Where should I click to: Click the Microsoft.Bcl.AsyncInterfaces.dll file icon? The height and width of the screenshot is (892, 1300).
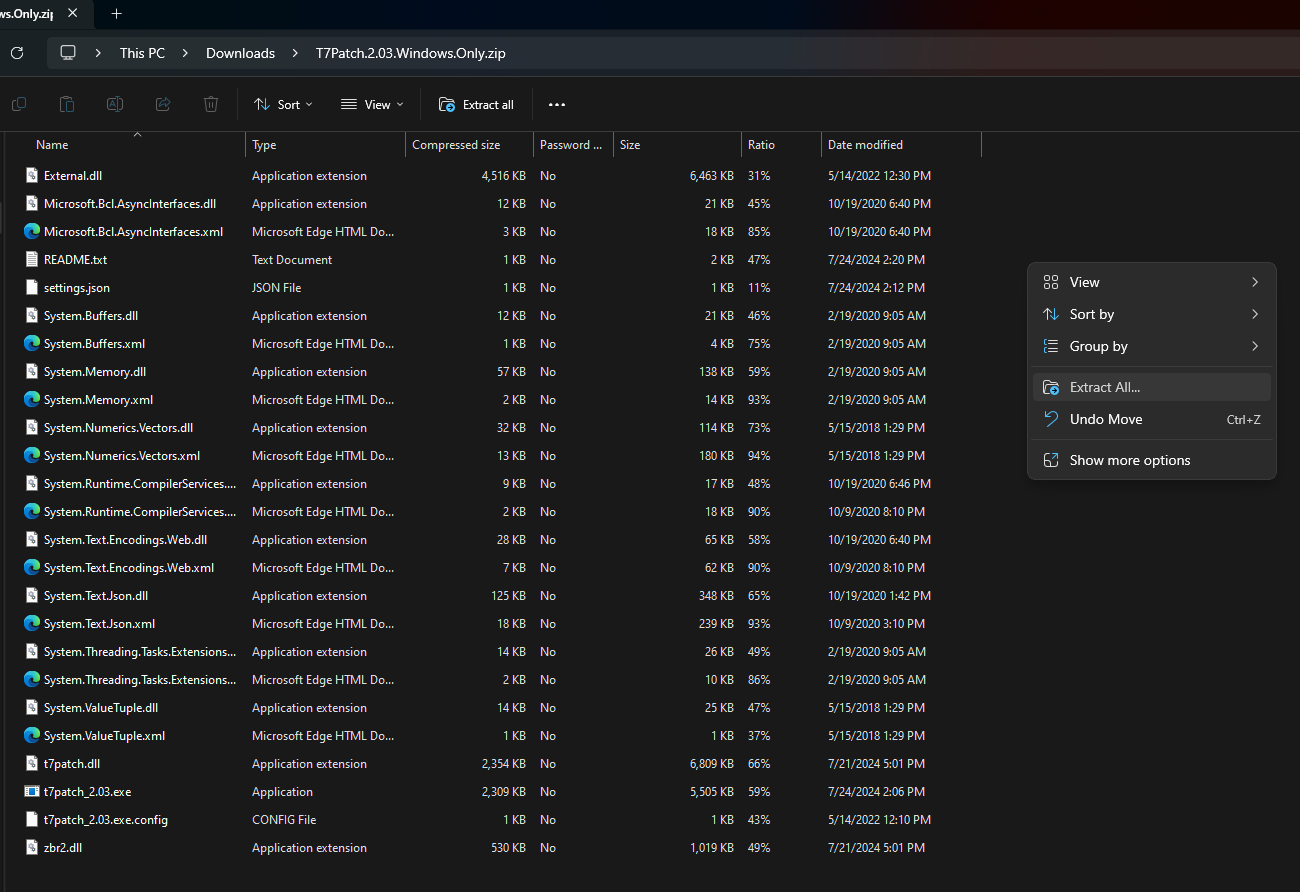[x=32, y=203]
